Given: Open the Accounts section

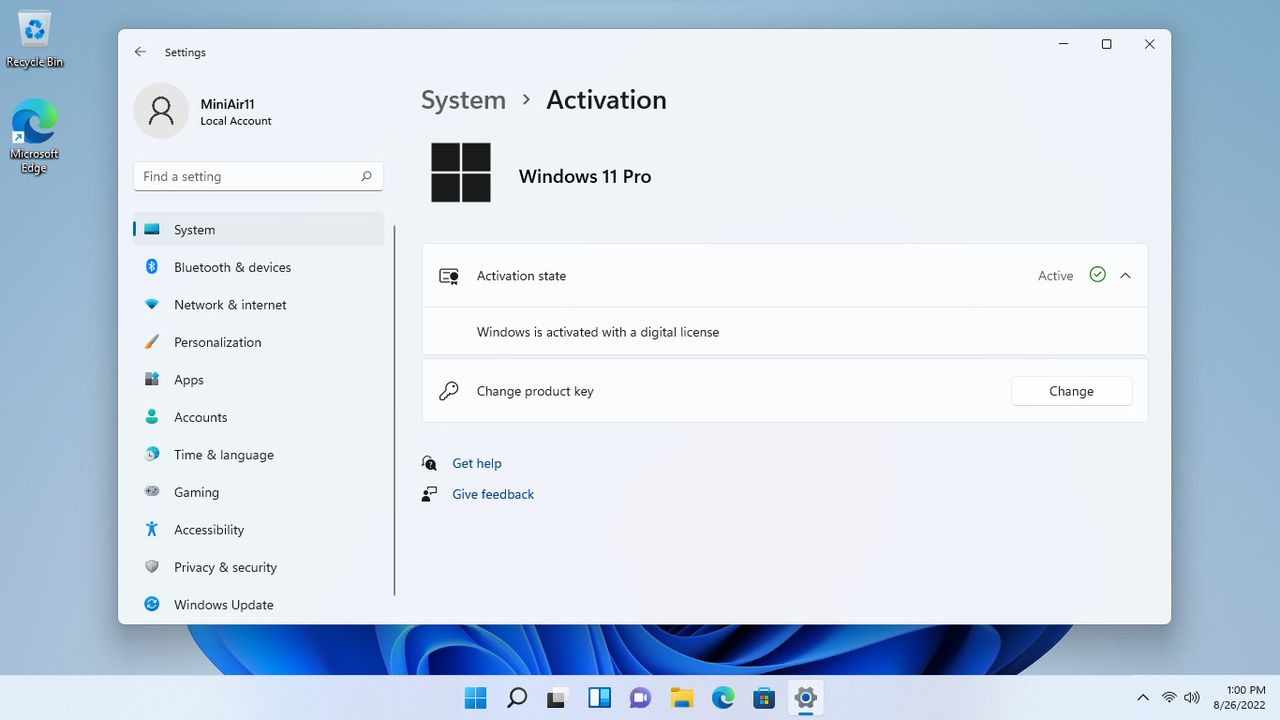Looking at the screenshot, I should (258, 417).
